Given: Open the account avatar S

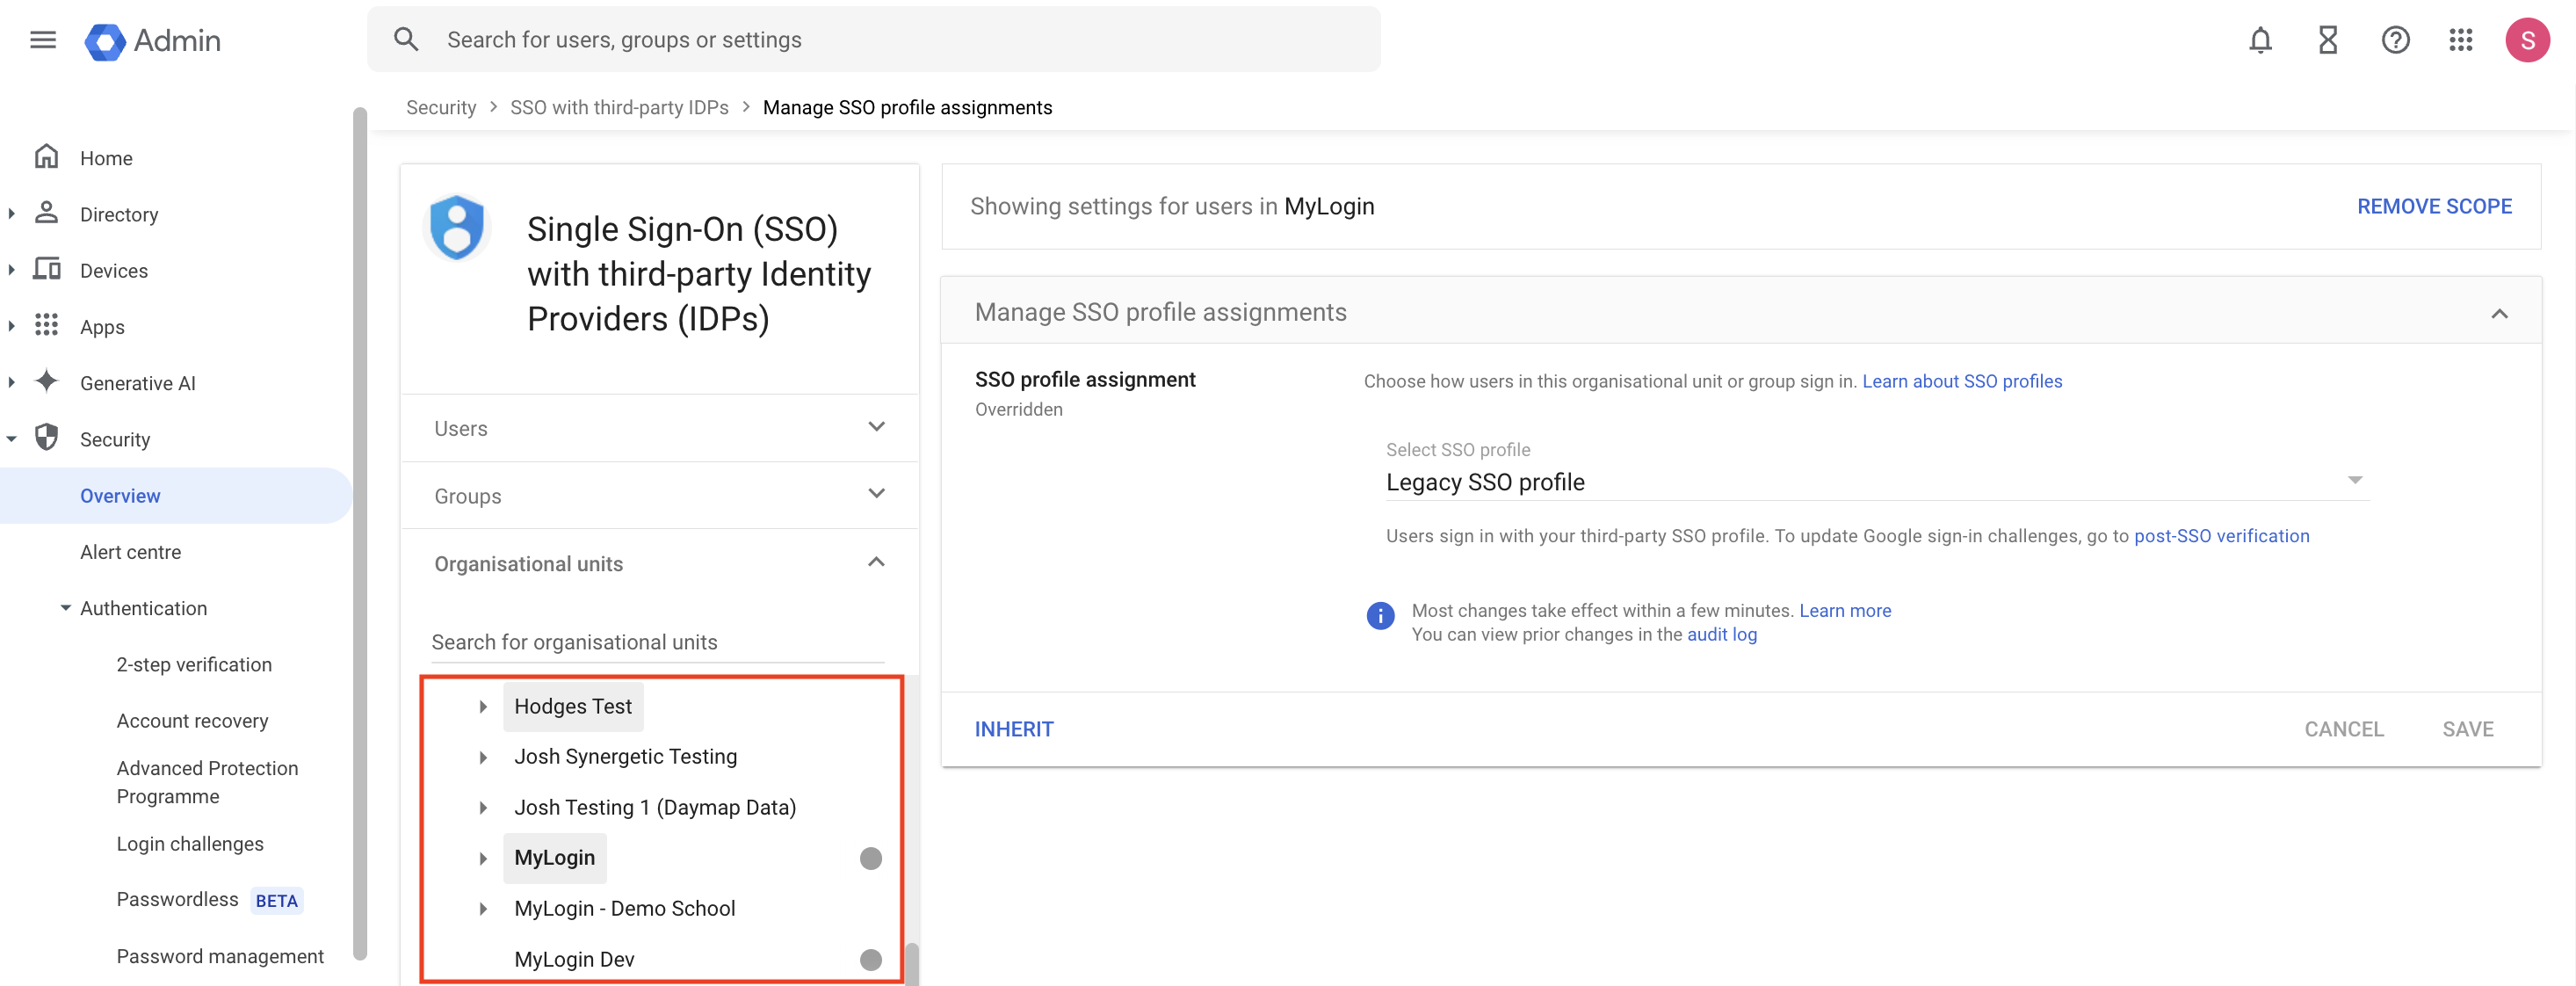Looking at the screenshot, I should 2527,40.
